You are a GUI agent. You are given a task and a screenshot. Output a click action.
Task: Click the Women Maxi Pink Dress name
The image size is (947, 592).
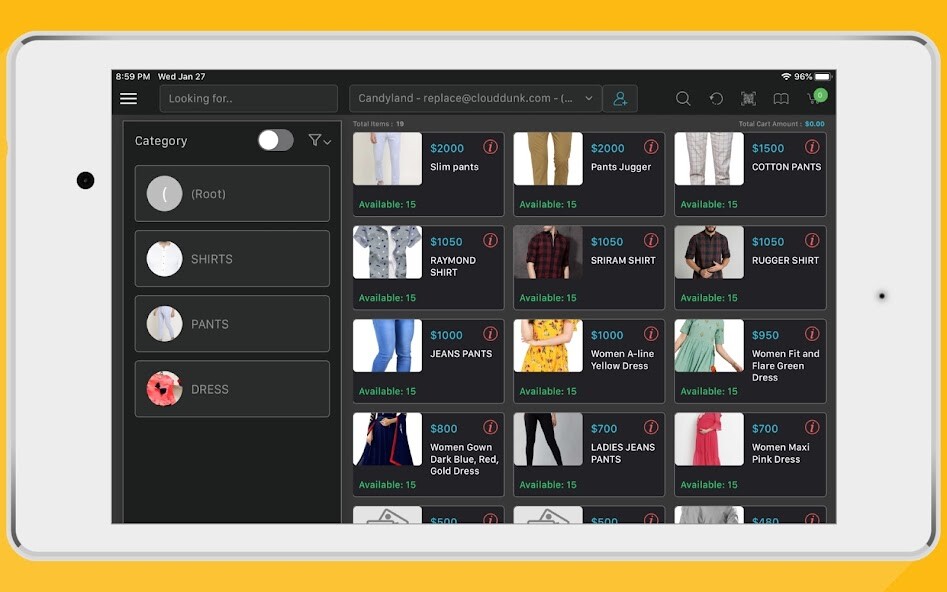[781, 453]
